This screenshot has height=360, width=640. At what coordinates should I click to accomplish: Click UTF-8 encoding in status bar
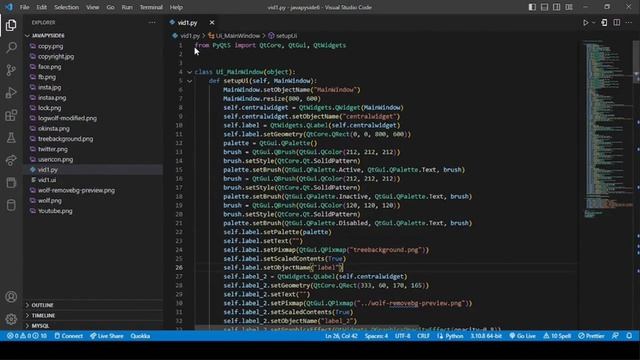pos(402,336)
